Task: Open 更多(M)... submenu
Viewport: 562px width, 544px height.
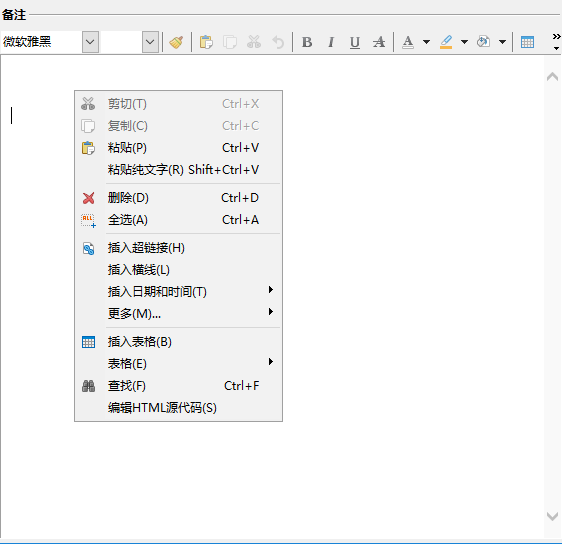Action: pyautogui.click(x=178, y=314)
